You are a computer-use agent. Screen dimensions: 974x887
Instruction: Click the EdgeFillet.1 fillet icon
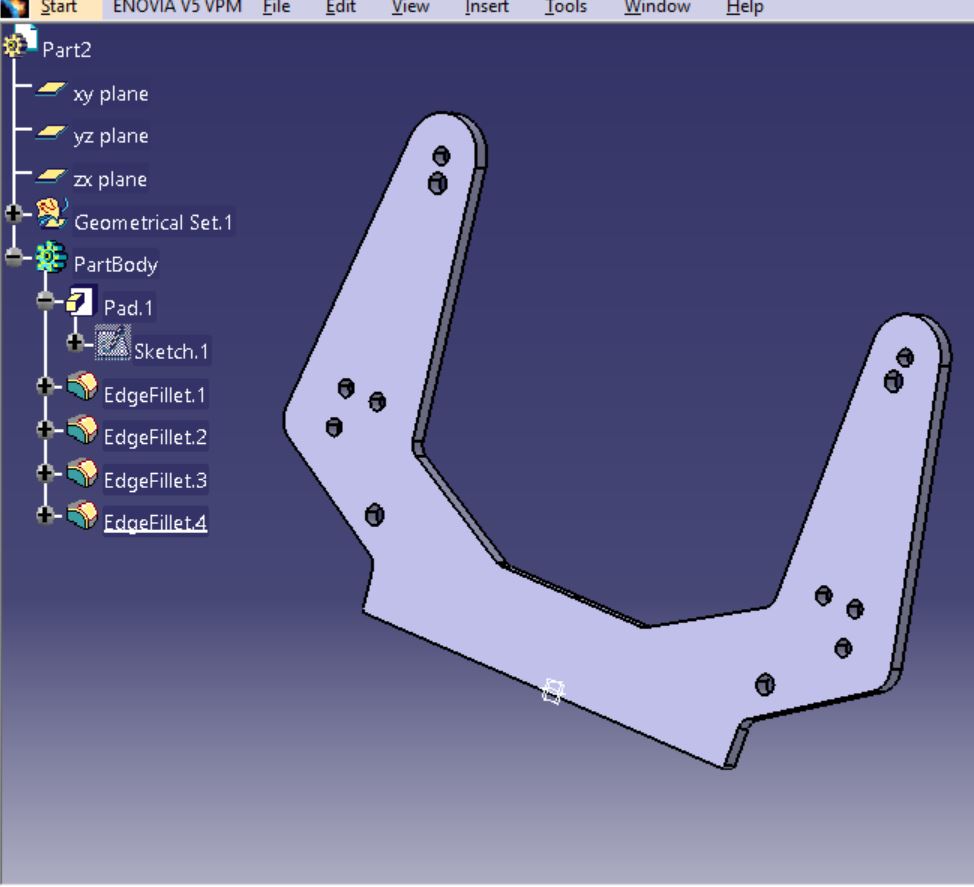[83, 387]
